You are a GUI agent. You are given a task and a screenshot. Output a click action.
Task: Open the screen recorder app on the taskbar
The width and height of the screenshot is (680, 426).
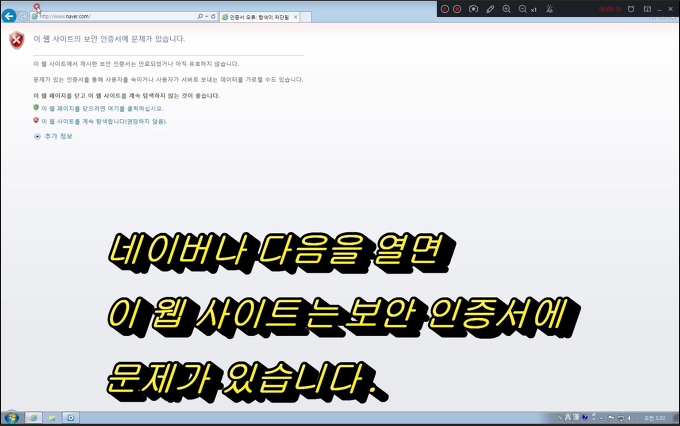coord(70,418)
